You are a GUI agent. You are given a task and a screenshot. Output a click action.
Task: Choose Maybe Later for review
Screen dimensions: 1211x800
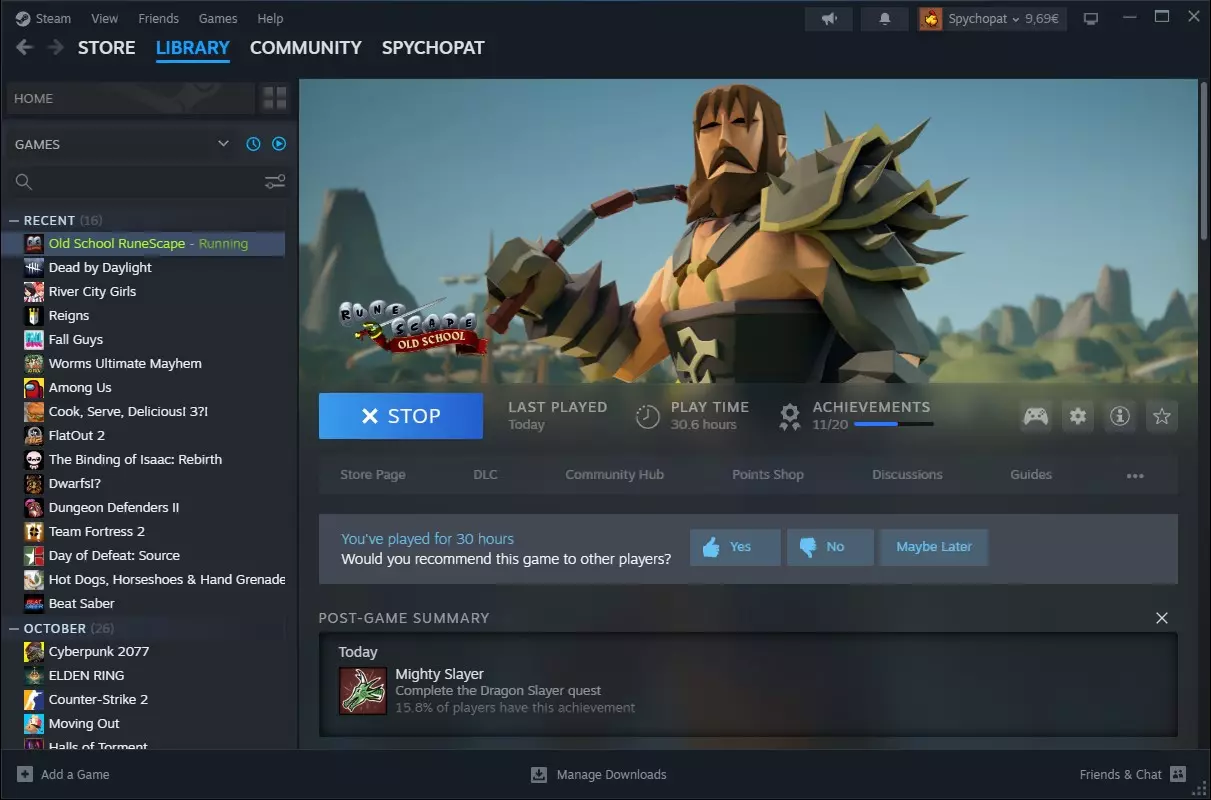934,547
